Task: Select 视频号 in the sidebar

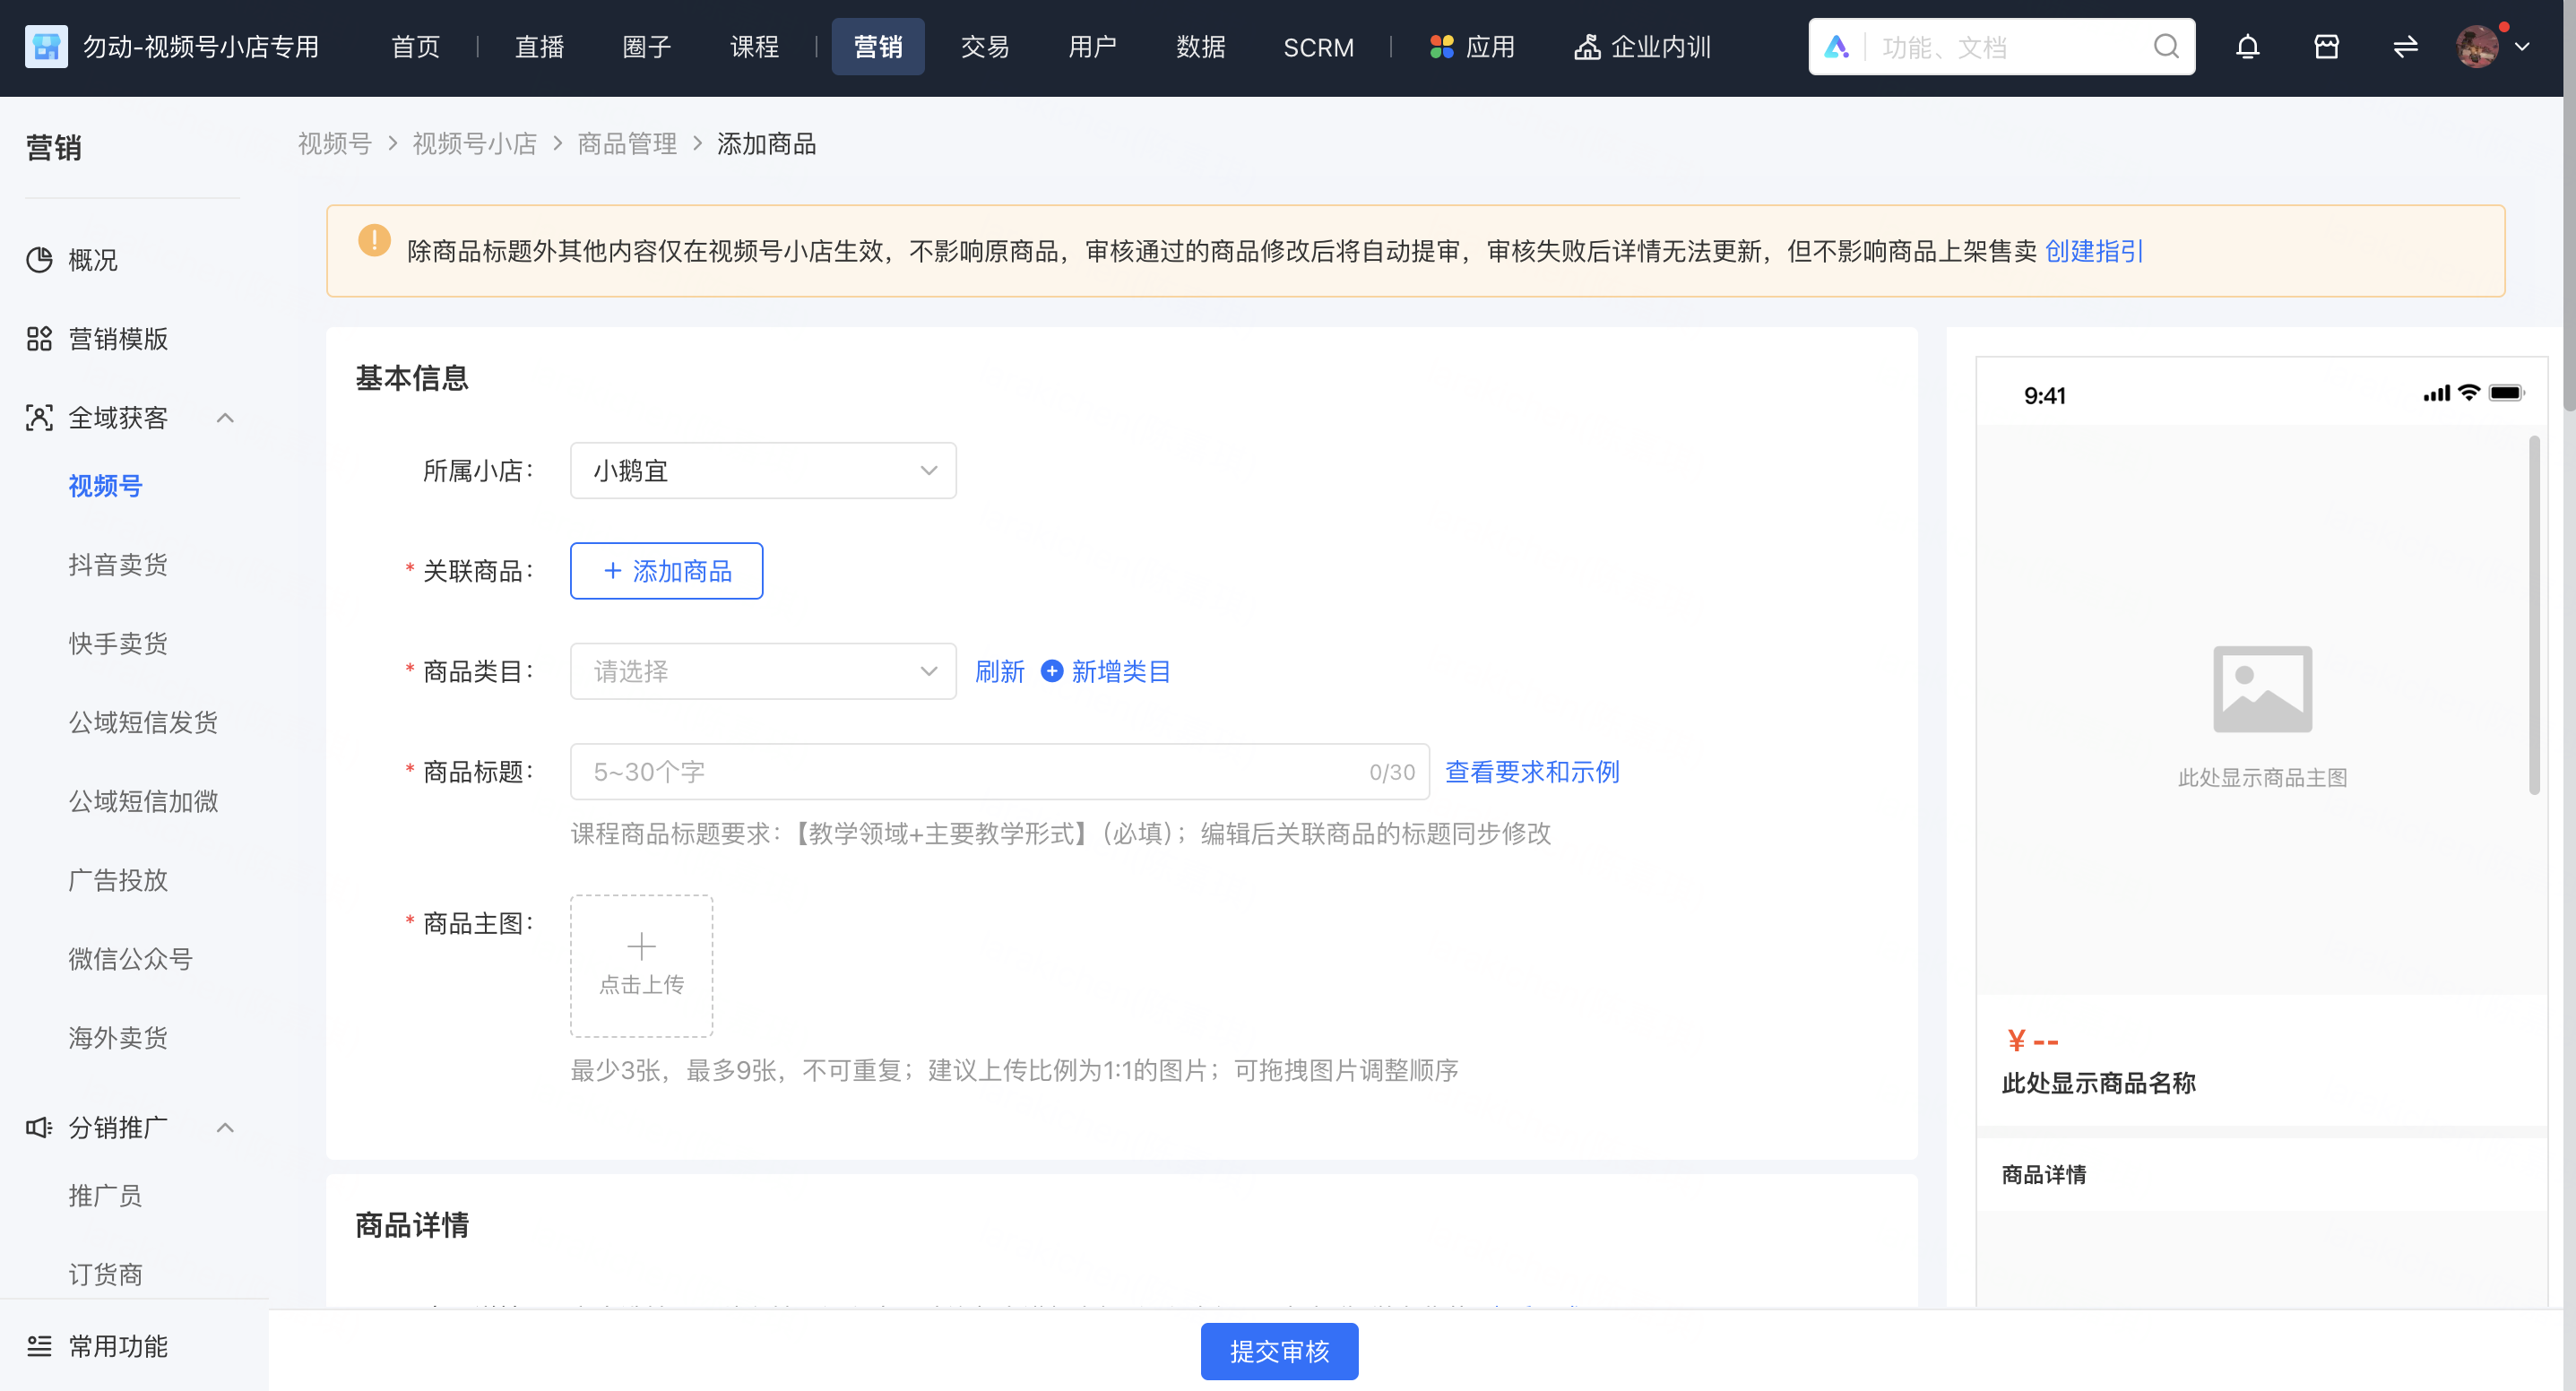Action: [x=105, y=486]
